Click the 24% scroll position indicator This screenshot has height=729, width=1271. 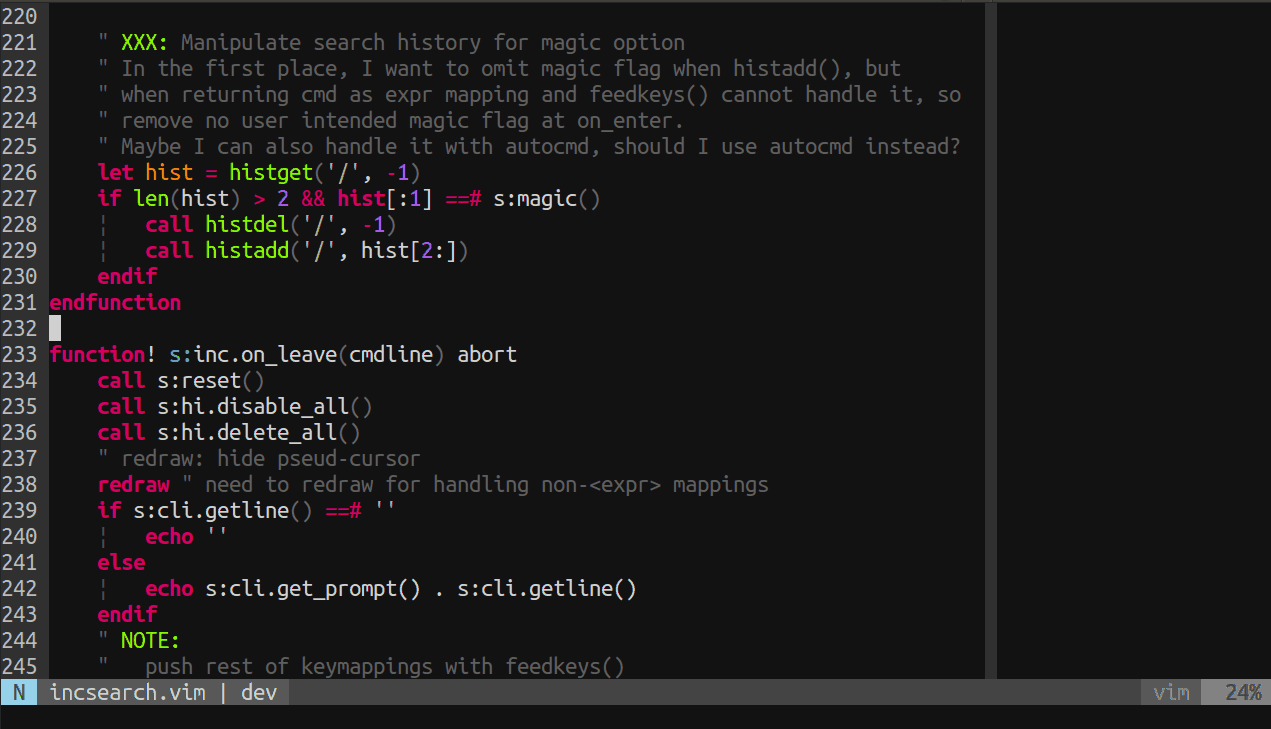coord(1242,692)
